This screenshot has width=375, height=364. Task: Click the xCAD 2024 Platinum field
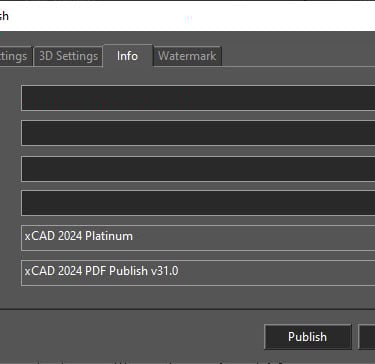198,238
